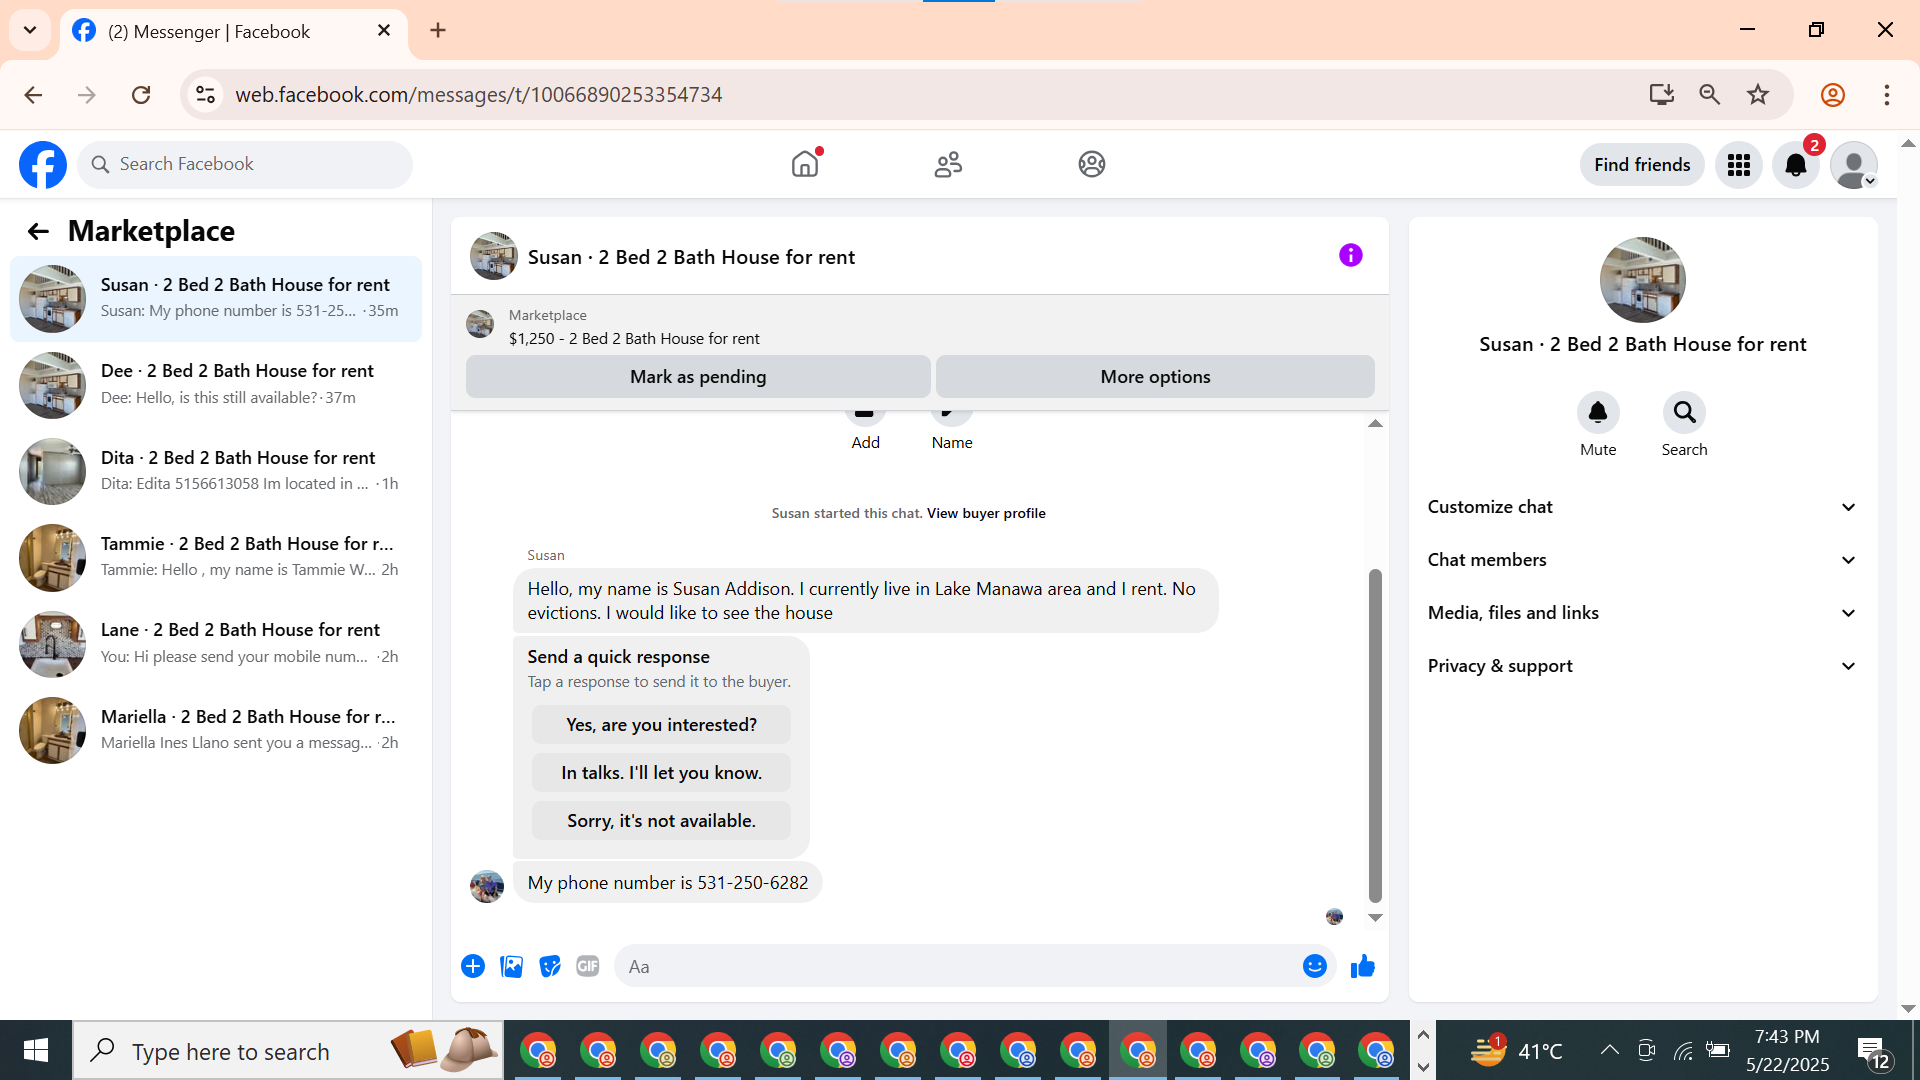The height and width of the screenshot is (1080, 1920).
Task: View site information icon in address bar
Action: tap(205, 95)
